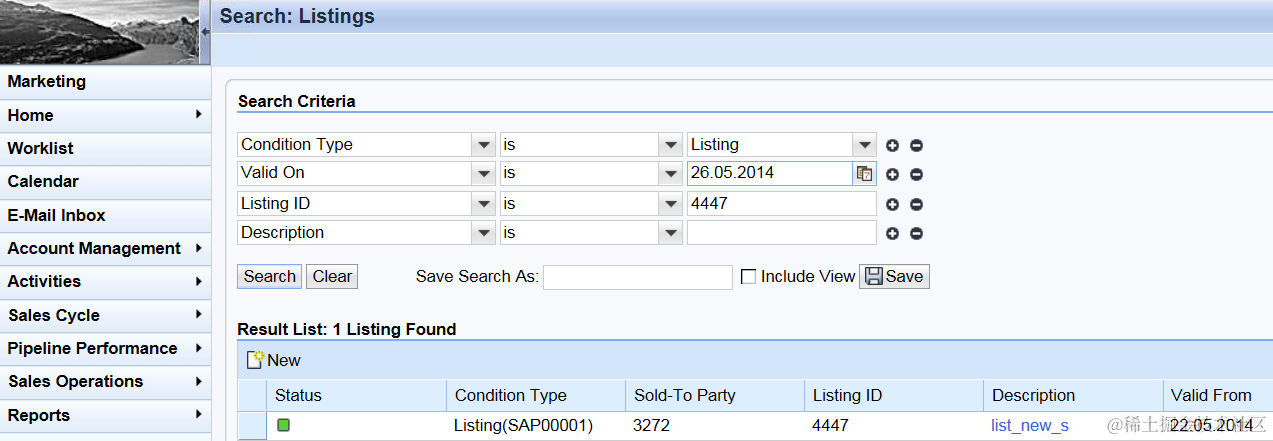Enable the Include View checkbox
This screenshot has height=441, width=1273.
pyautogui.click(x=748, y=277)
